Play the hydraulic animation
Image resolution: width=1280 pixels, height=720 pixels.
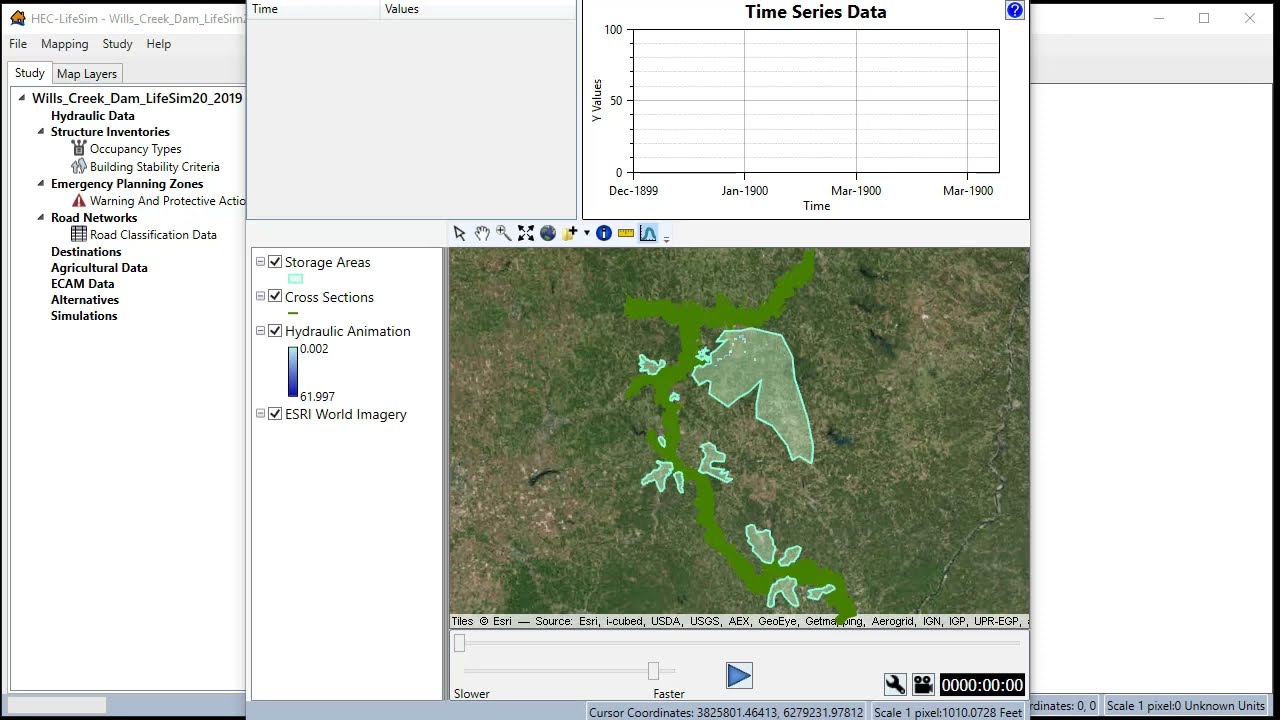pyautogui.click(x=739, y=677)
